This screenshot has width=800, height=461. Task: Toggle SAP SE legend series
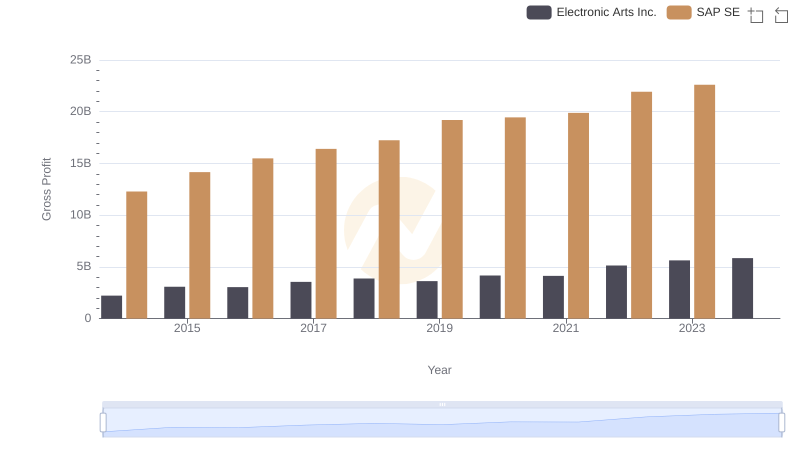[x=703, y=12]
